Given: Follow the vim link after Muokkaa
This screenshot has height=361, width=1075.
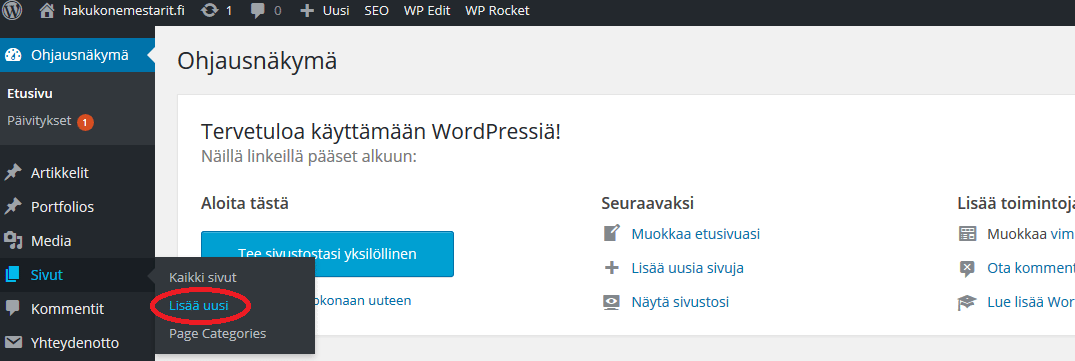Looking at the screenshot, I should pyautogui.click(x=1063, y=234).
